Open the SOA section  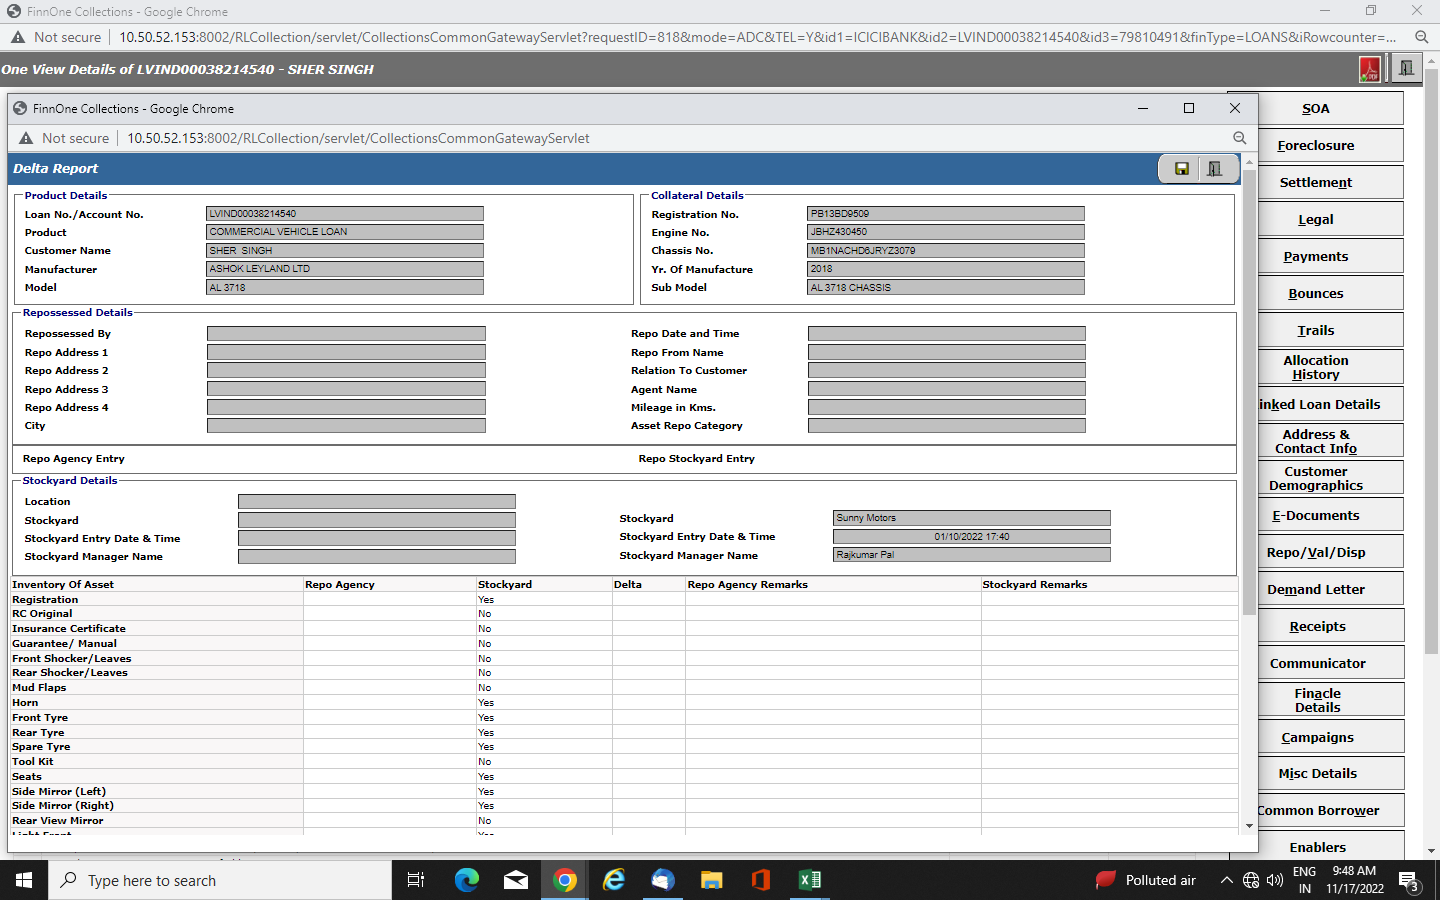pos(1315,109)
